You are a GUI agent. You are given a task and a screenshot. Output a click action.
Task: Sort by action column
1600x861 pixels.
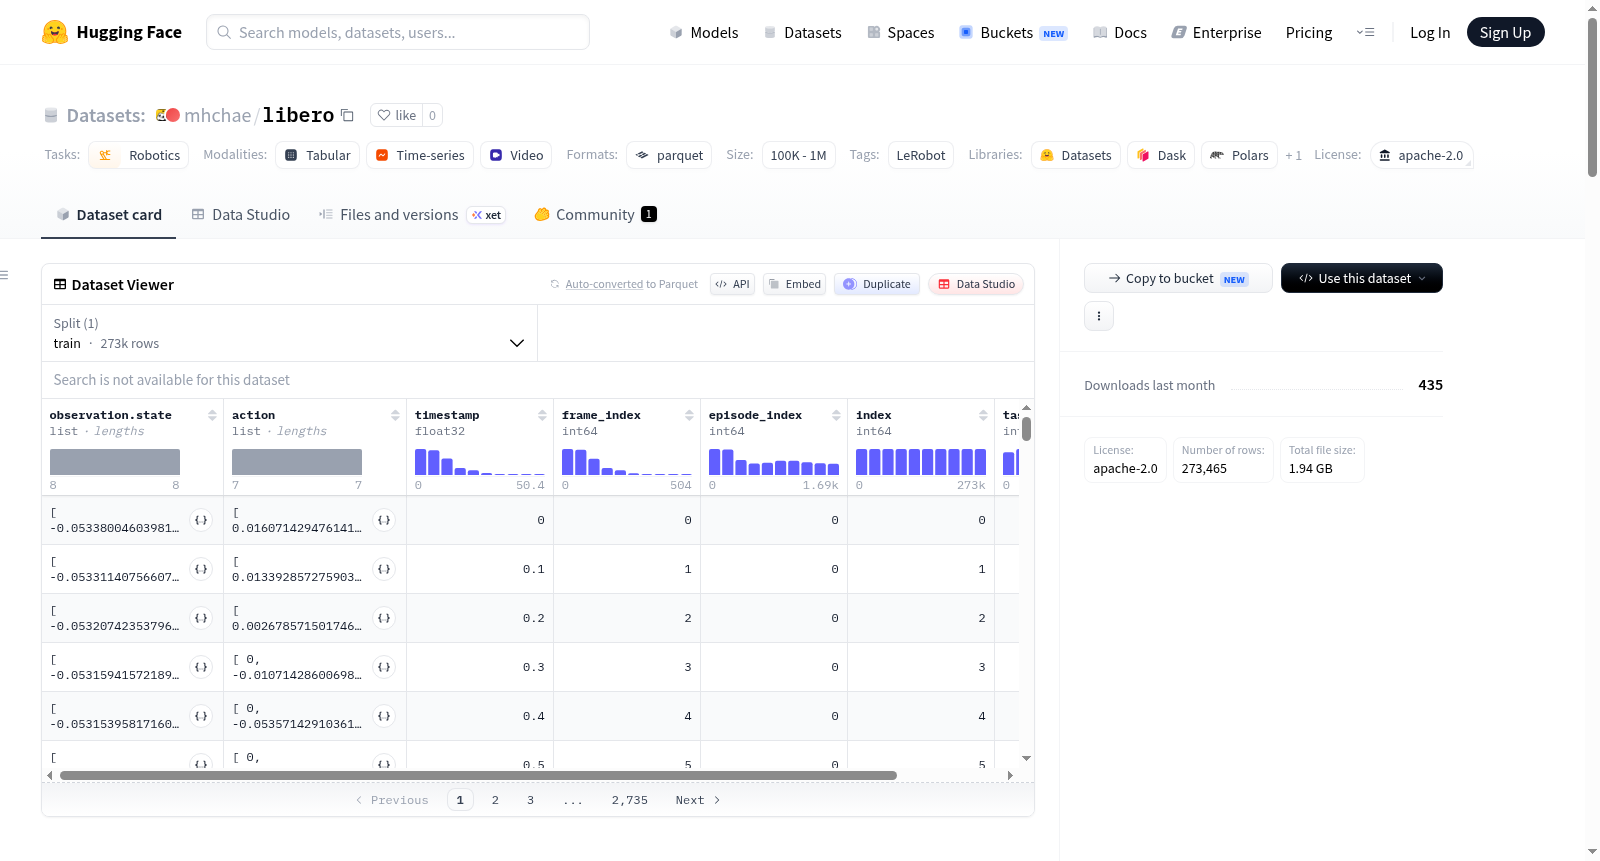pyautogui.click(x=395, y=415)
